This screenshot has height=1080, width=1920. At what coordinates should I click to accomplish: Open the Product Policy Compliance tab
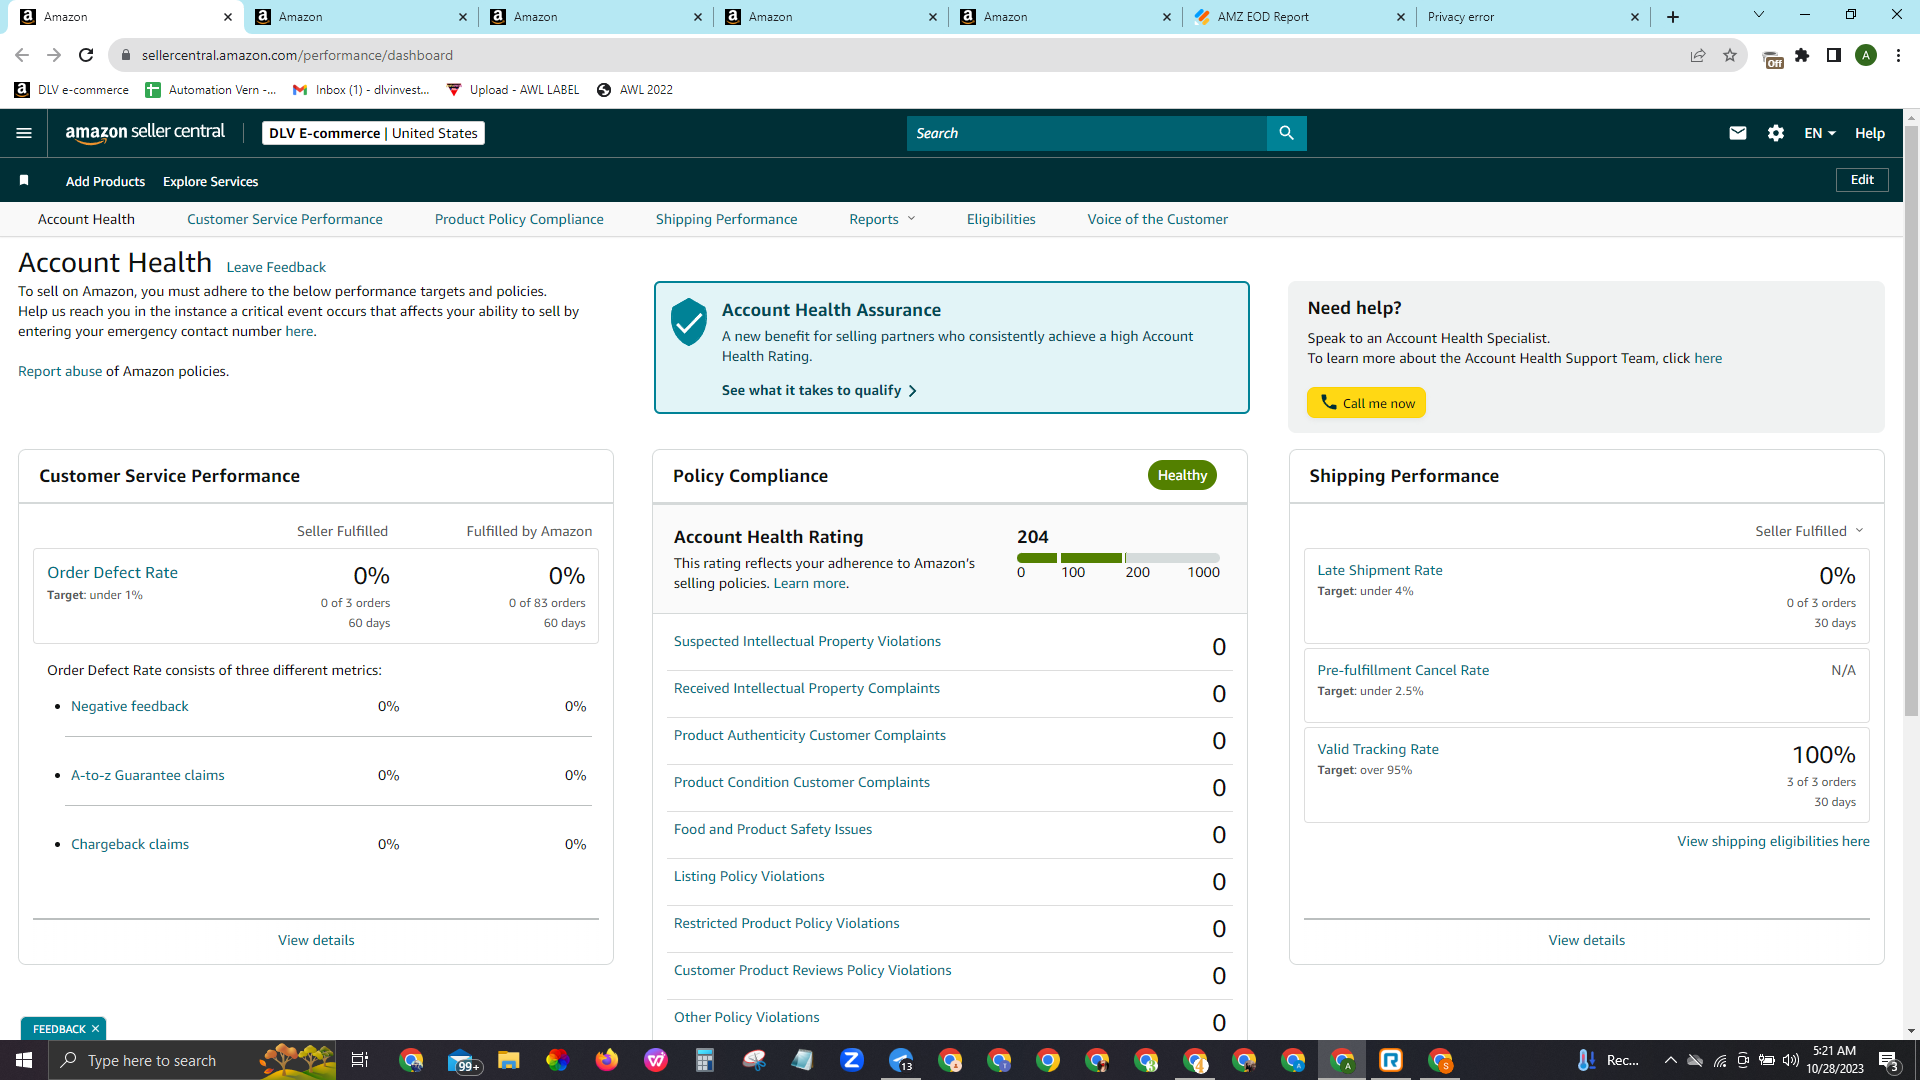(x=519, y=219)
